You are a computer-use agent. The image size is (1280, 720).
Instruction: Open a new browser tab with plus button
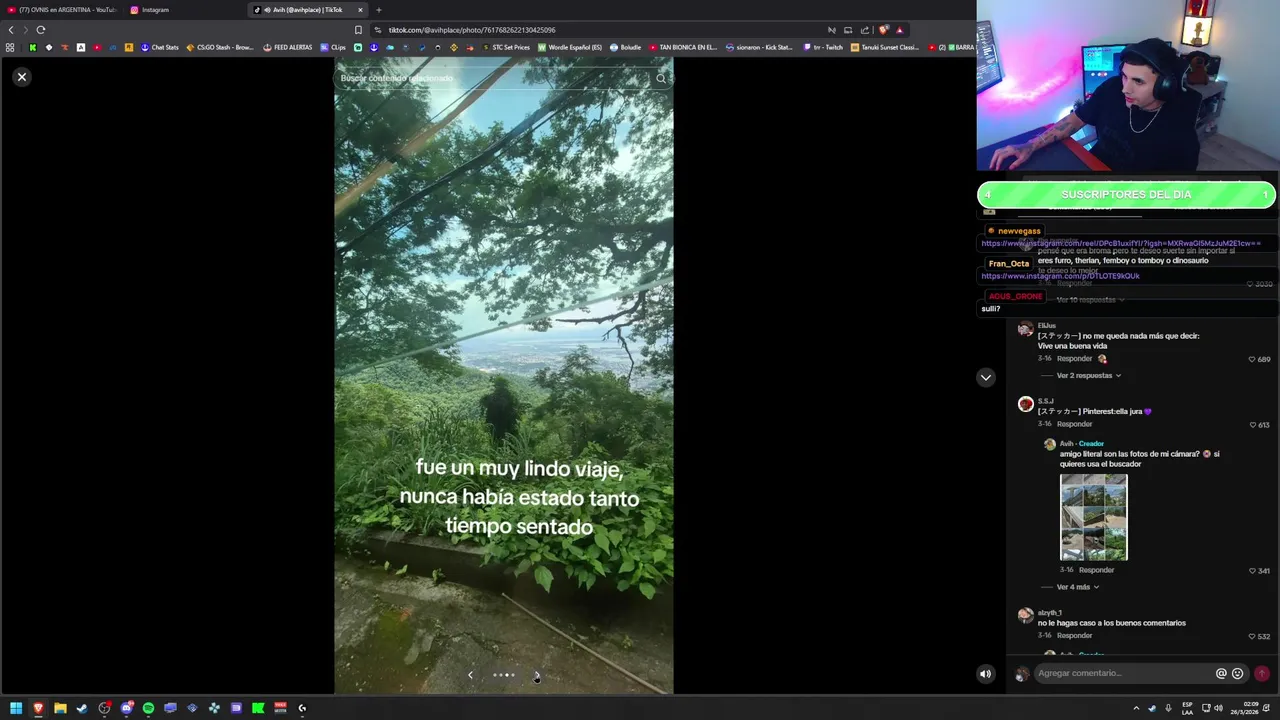[378, 10]
